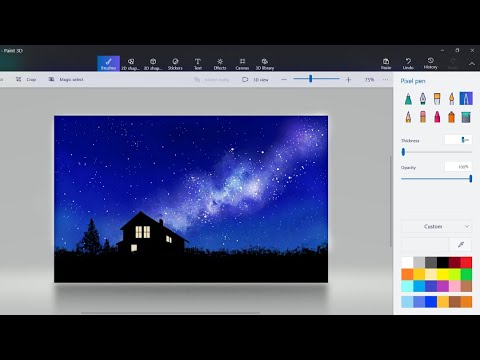Click the zoom out minus icon
Image resolution: width=480 pixels, height=360 pixels.
point(284,80)
